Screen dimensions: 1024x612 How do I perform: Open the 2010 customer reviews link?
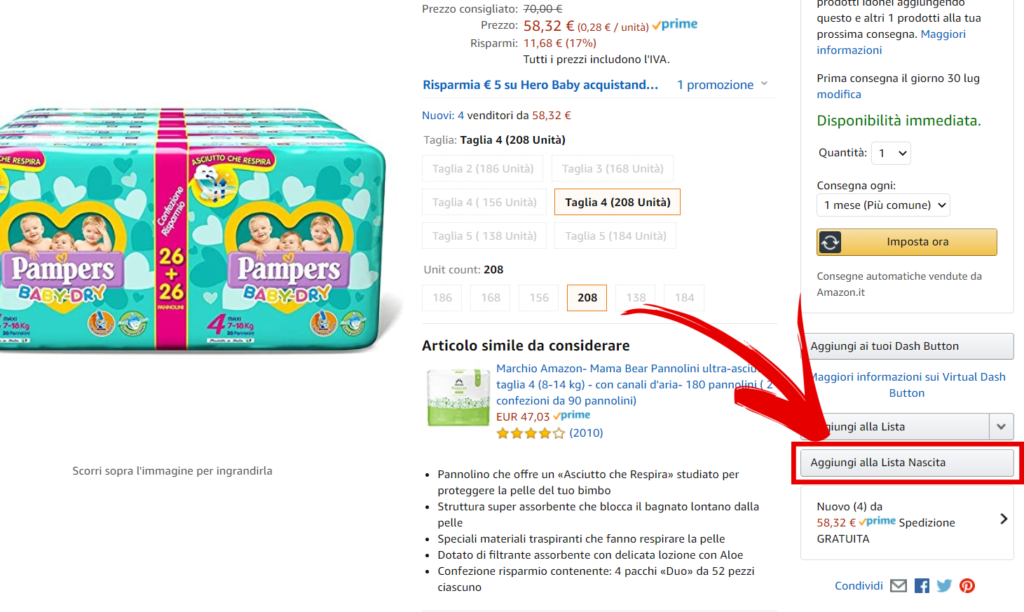point(586,433)
